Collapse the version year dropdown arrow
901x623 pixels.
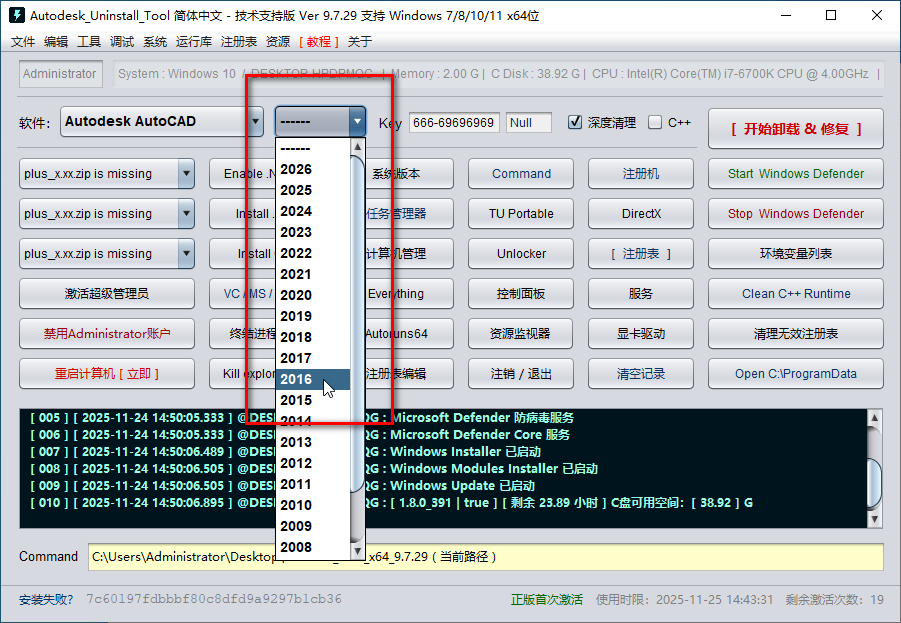357,121
